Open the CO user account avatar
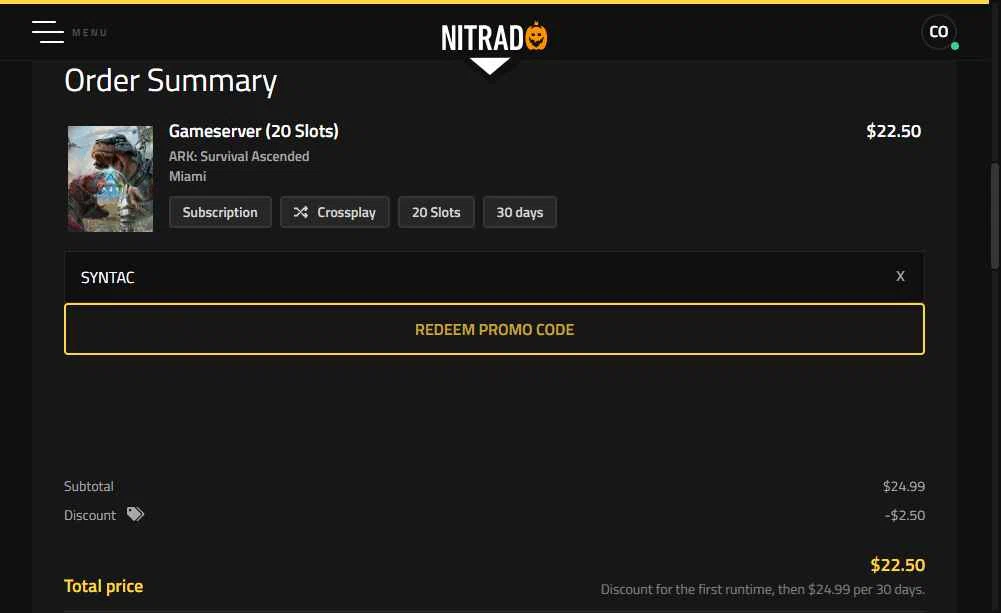Screen dimensions: 1001x613 coord(938,31)
